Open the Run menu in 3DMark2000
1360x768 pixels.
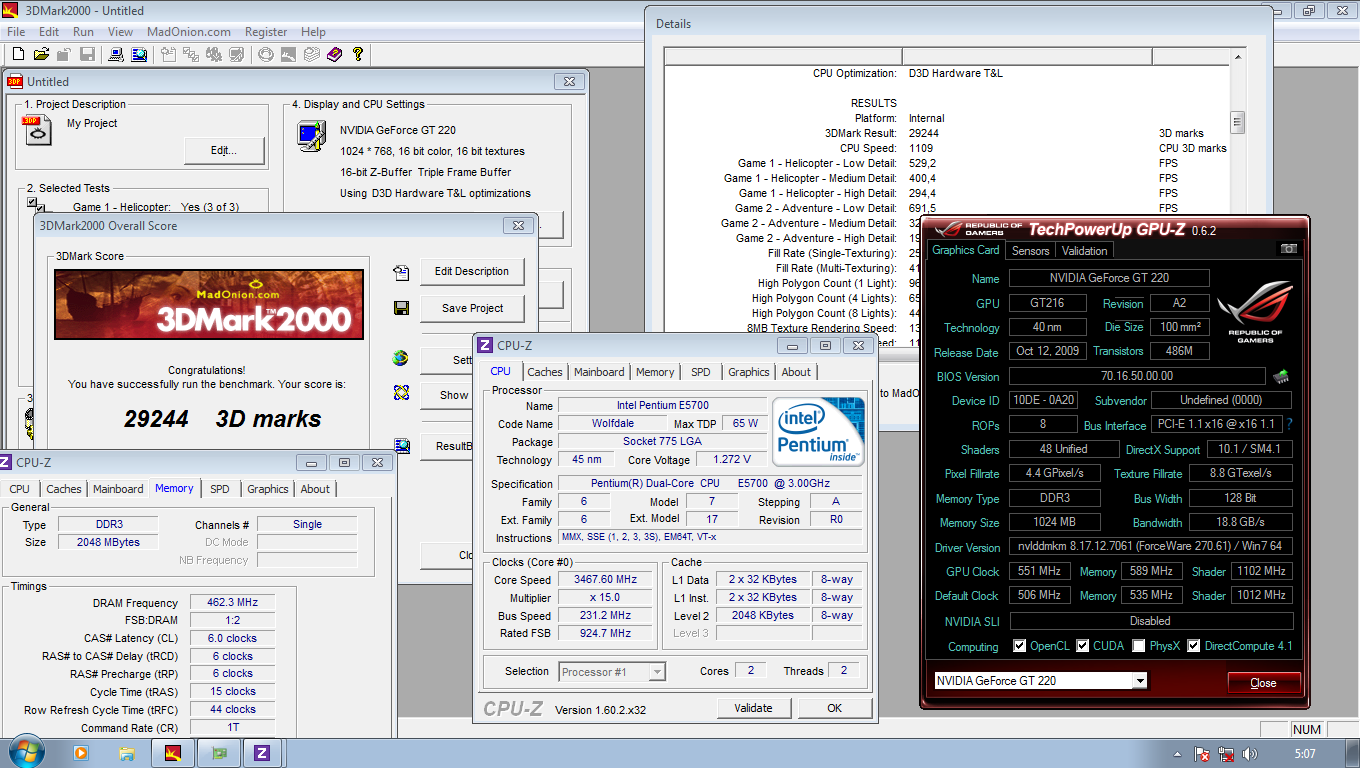point(84,32)
